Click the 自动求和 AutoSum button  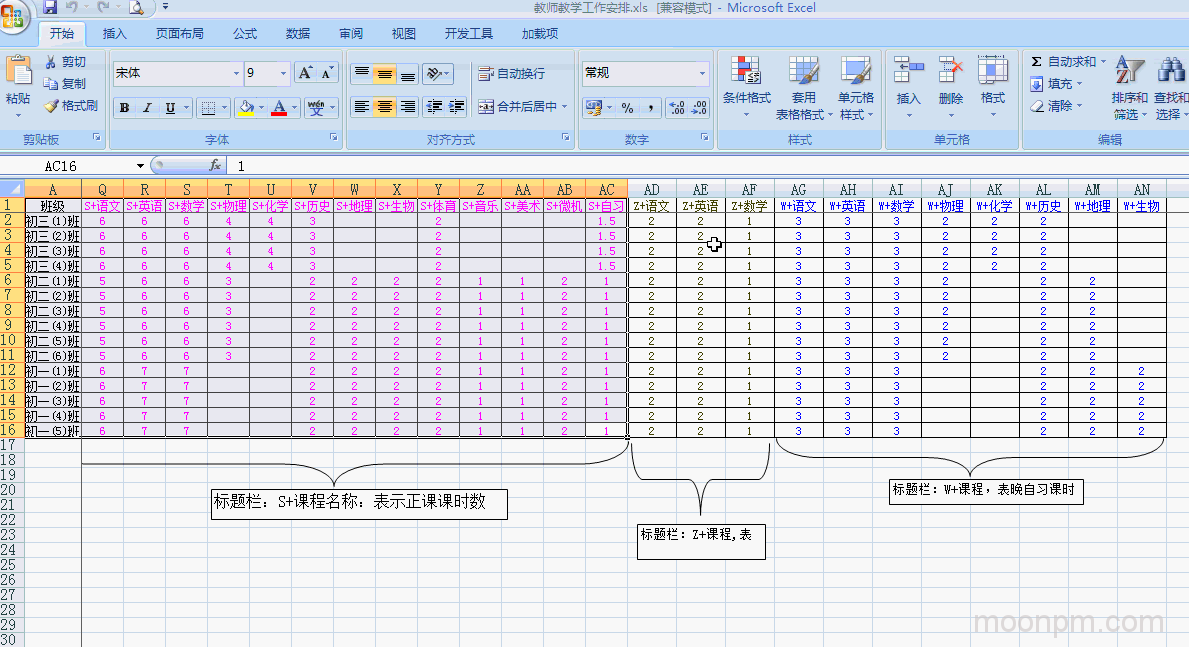coord(1064,62)
